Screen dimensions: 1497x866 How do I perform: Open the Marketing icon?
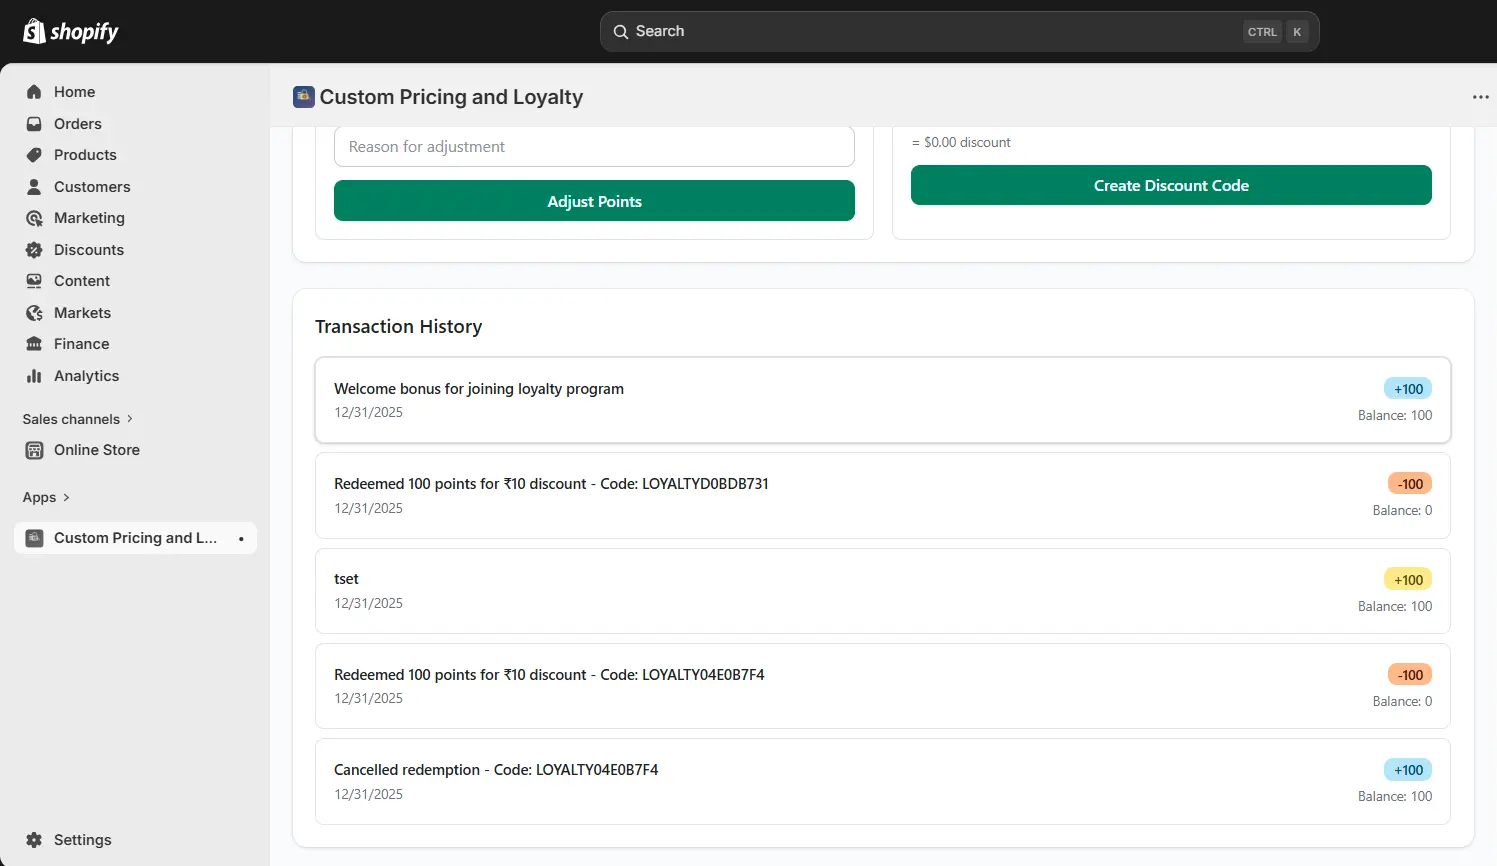[35, 217]
